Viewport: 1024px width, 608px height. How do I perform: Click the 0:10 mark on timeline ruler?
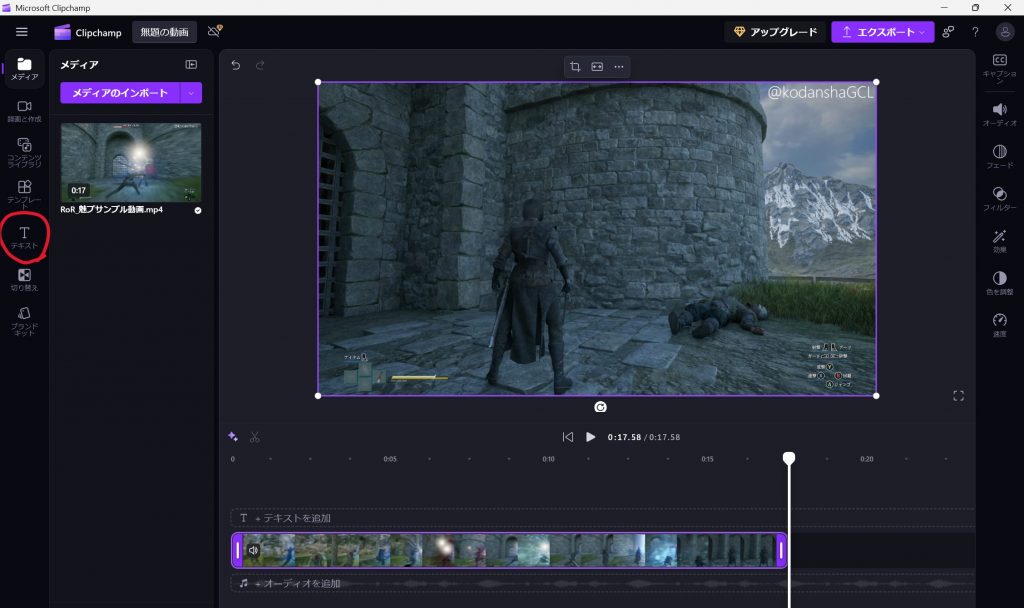point(549,459)
